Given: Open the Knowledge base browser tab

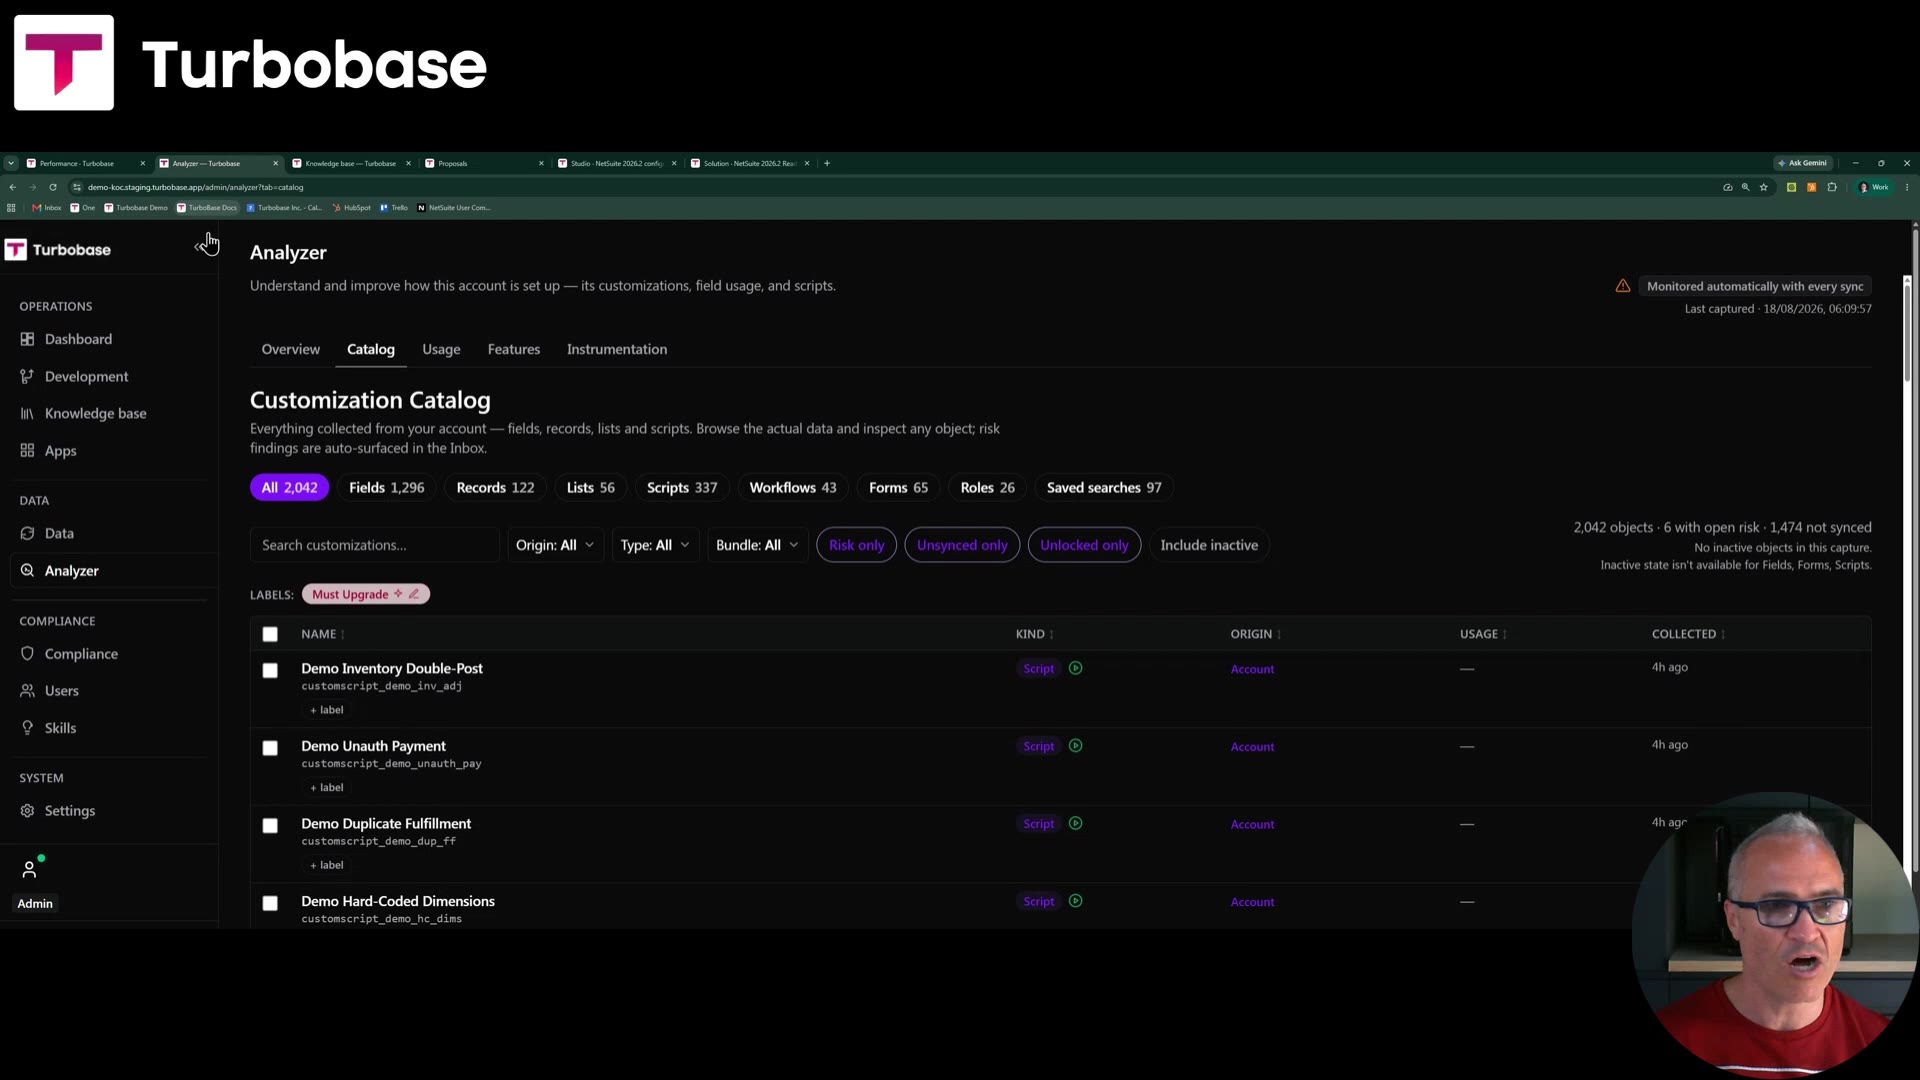Looking at the screenshot, I should [x=350, y=163].
